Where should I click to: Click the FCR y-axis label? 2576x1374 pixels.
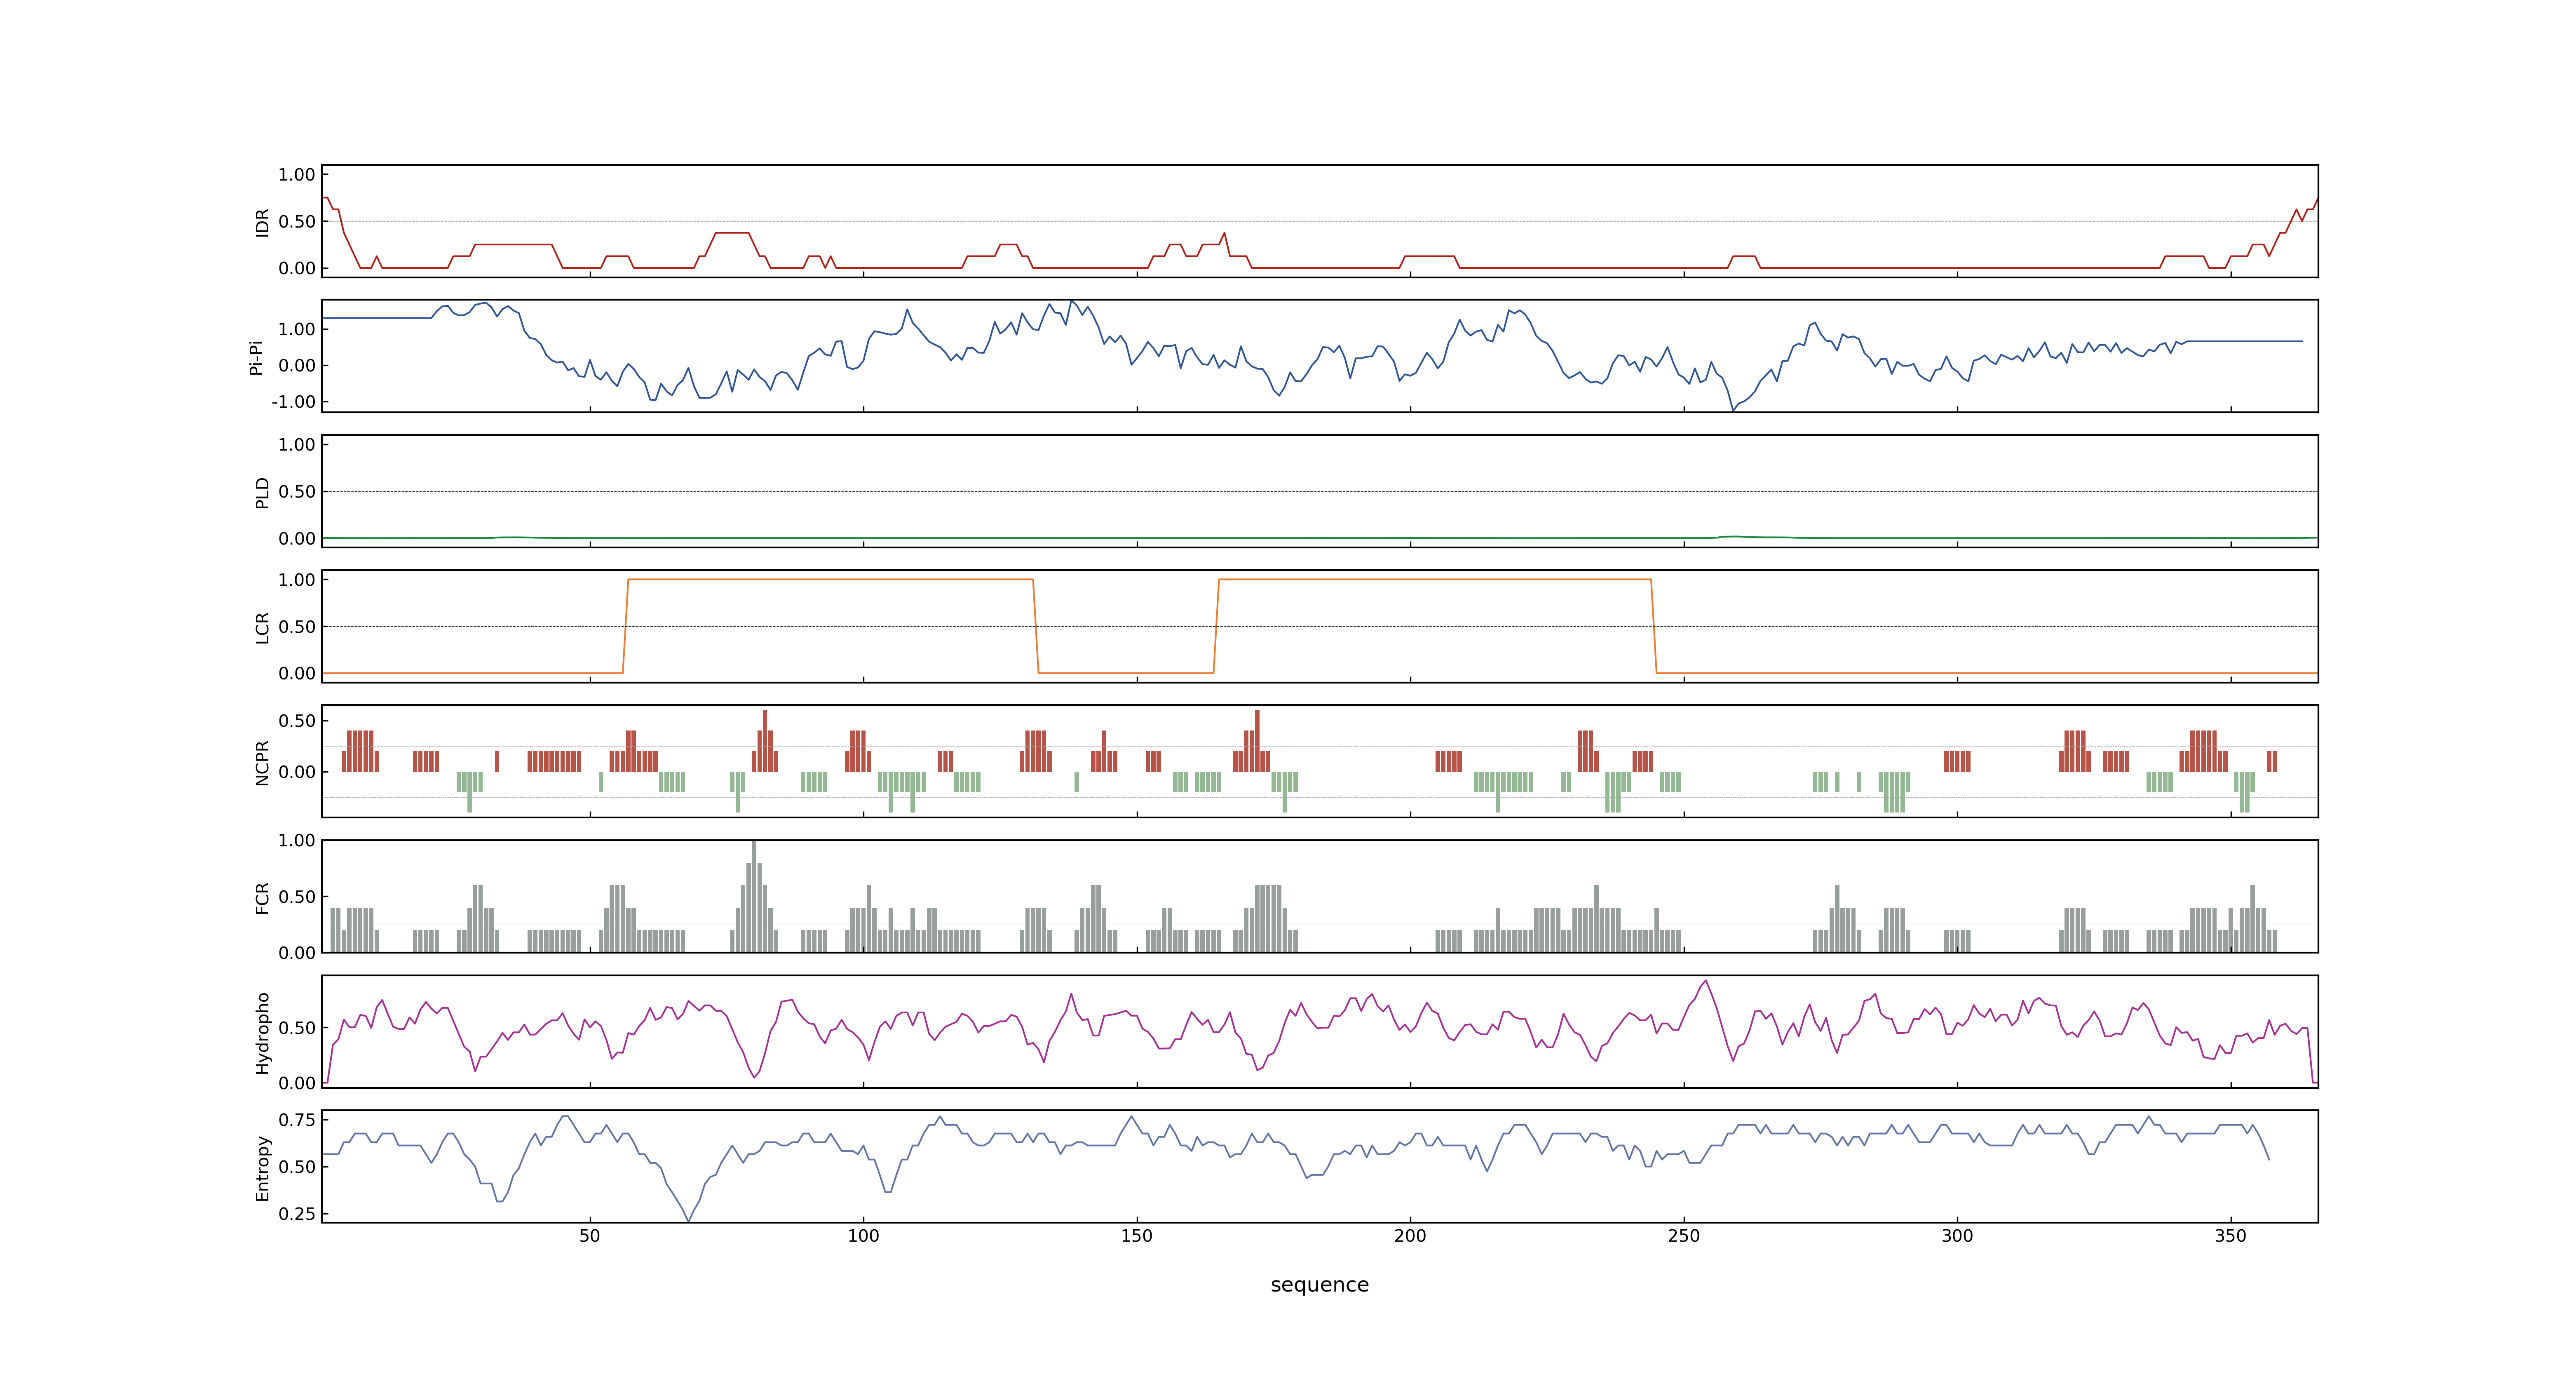pyautogui.click(x=263, y=898)
